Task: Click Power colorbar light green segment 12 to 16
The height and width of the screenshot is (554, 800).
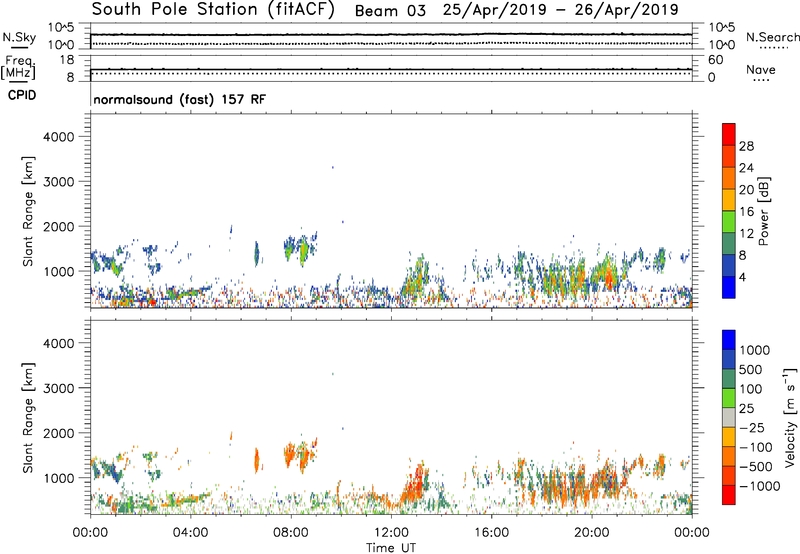Action: coord(729,222)
